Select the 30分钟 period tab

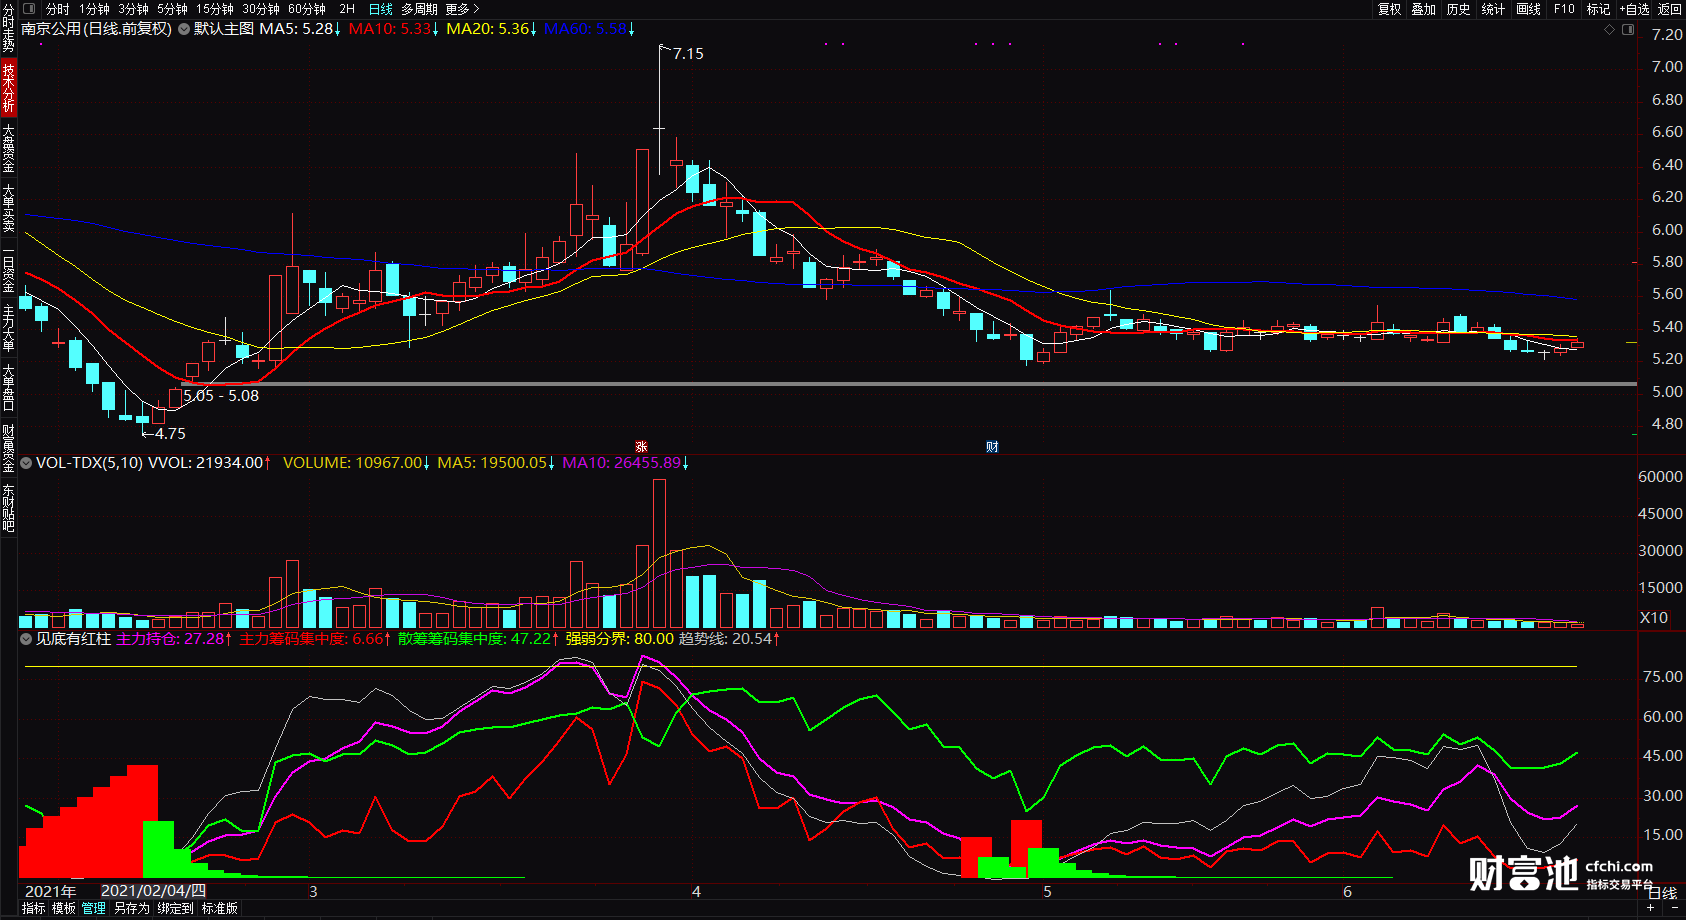(x=261, y=9)
